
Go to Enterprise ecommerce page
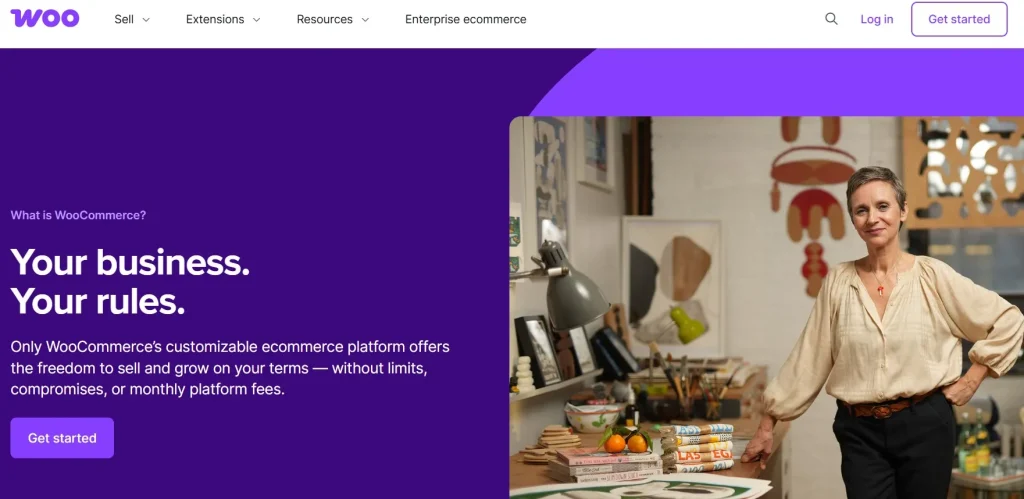click(466, 19)
